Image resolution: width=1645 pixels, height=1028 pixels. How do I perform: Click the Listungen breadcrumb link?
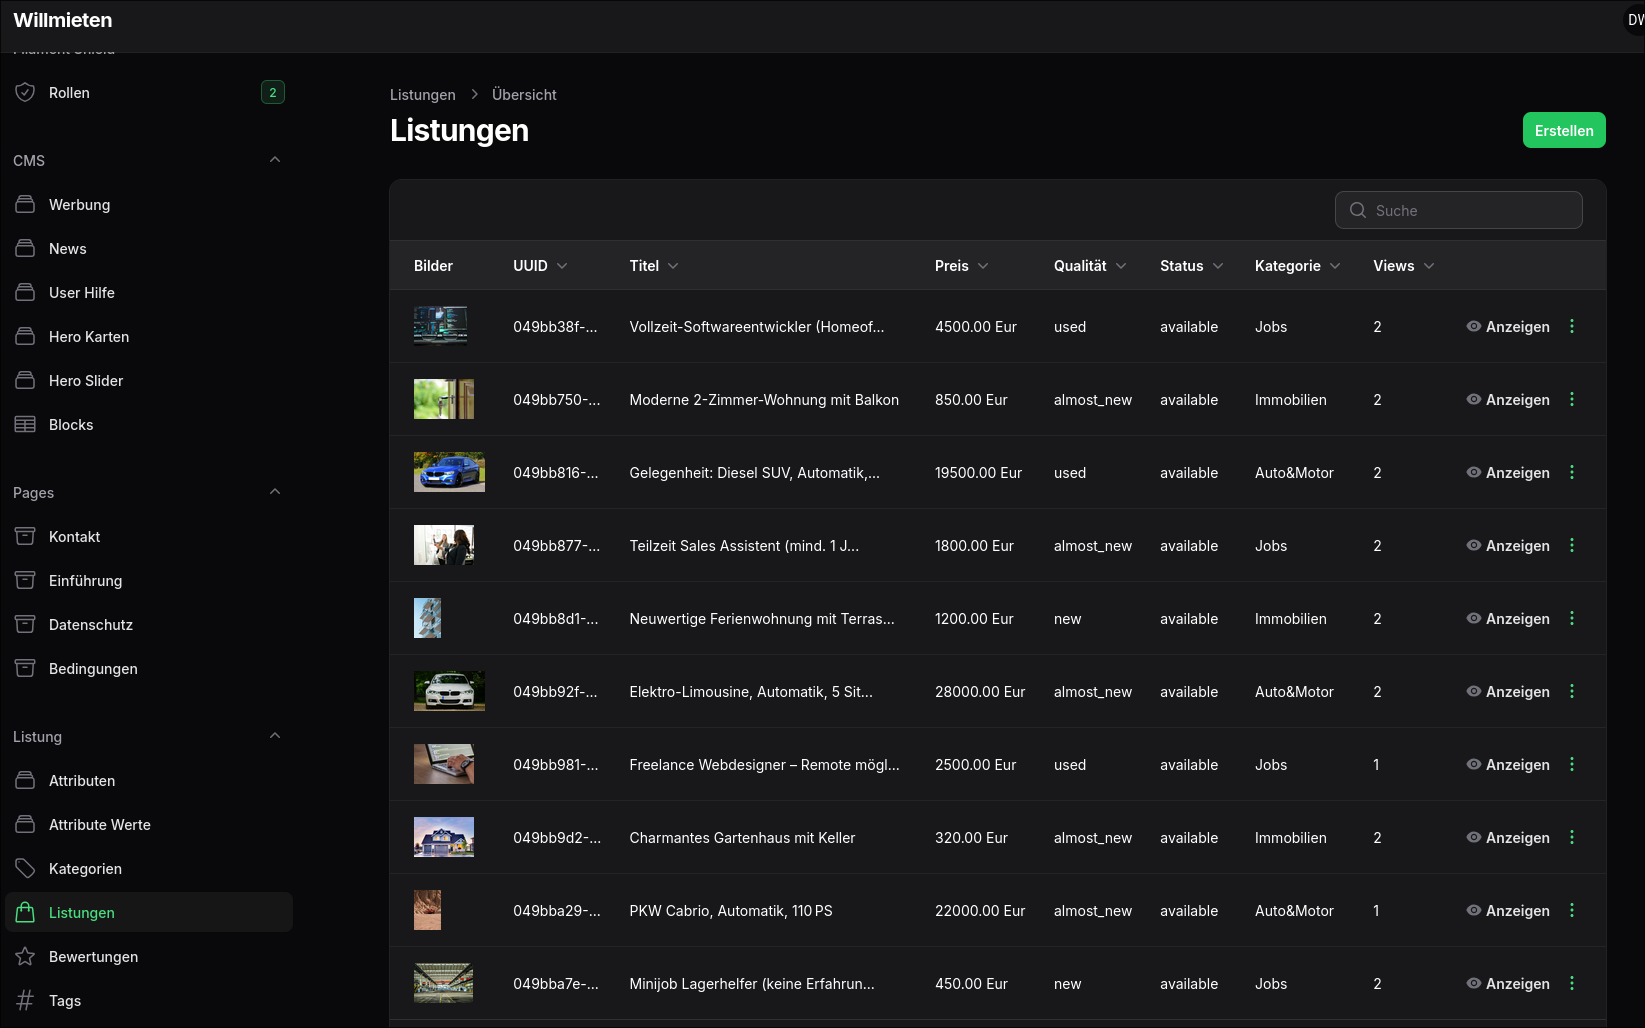(422, 95)
